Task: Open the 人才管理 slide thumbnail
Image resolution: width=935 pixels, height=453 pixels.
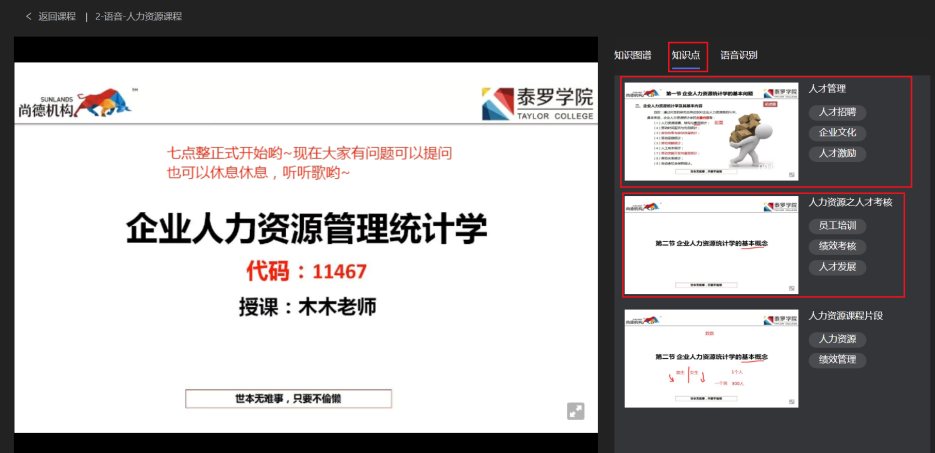Action: 711,131
